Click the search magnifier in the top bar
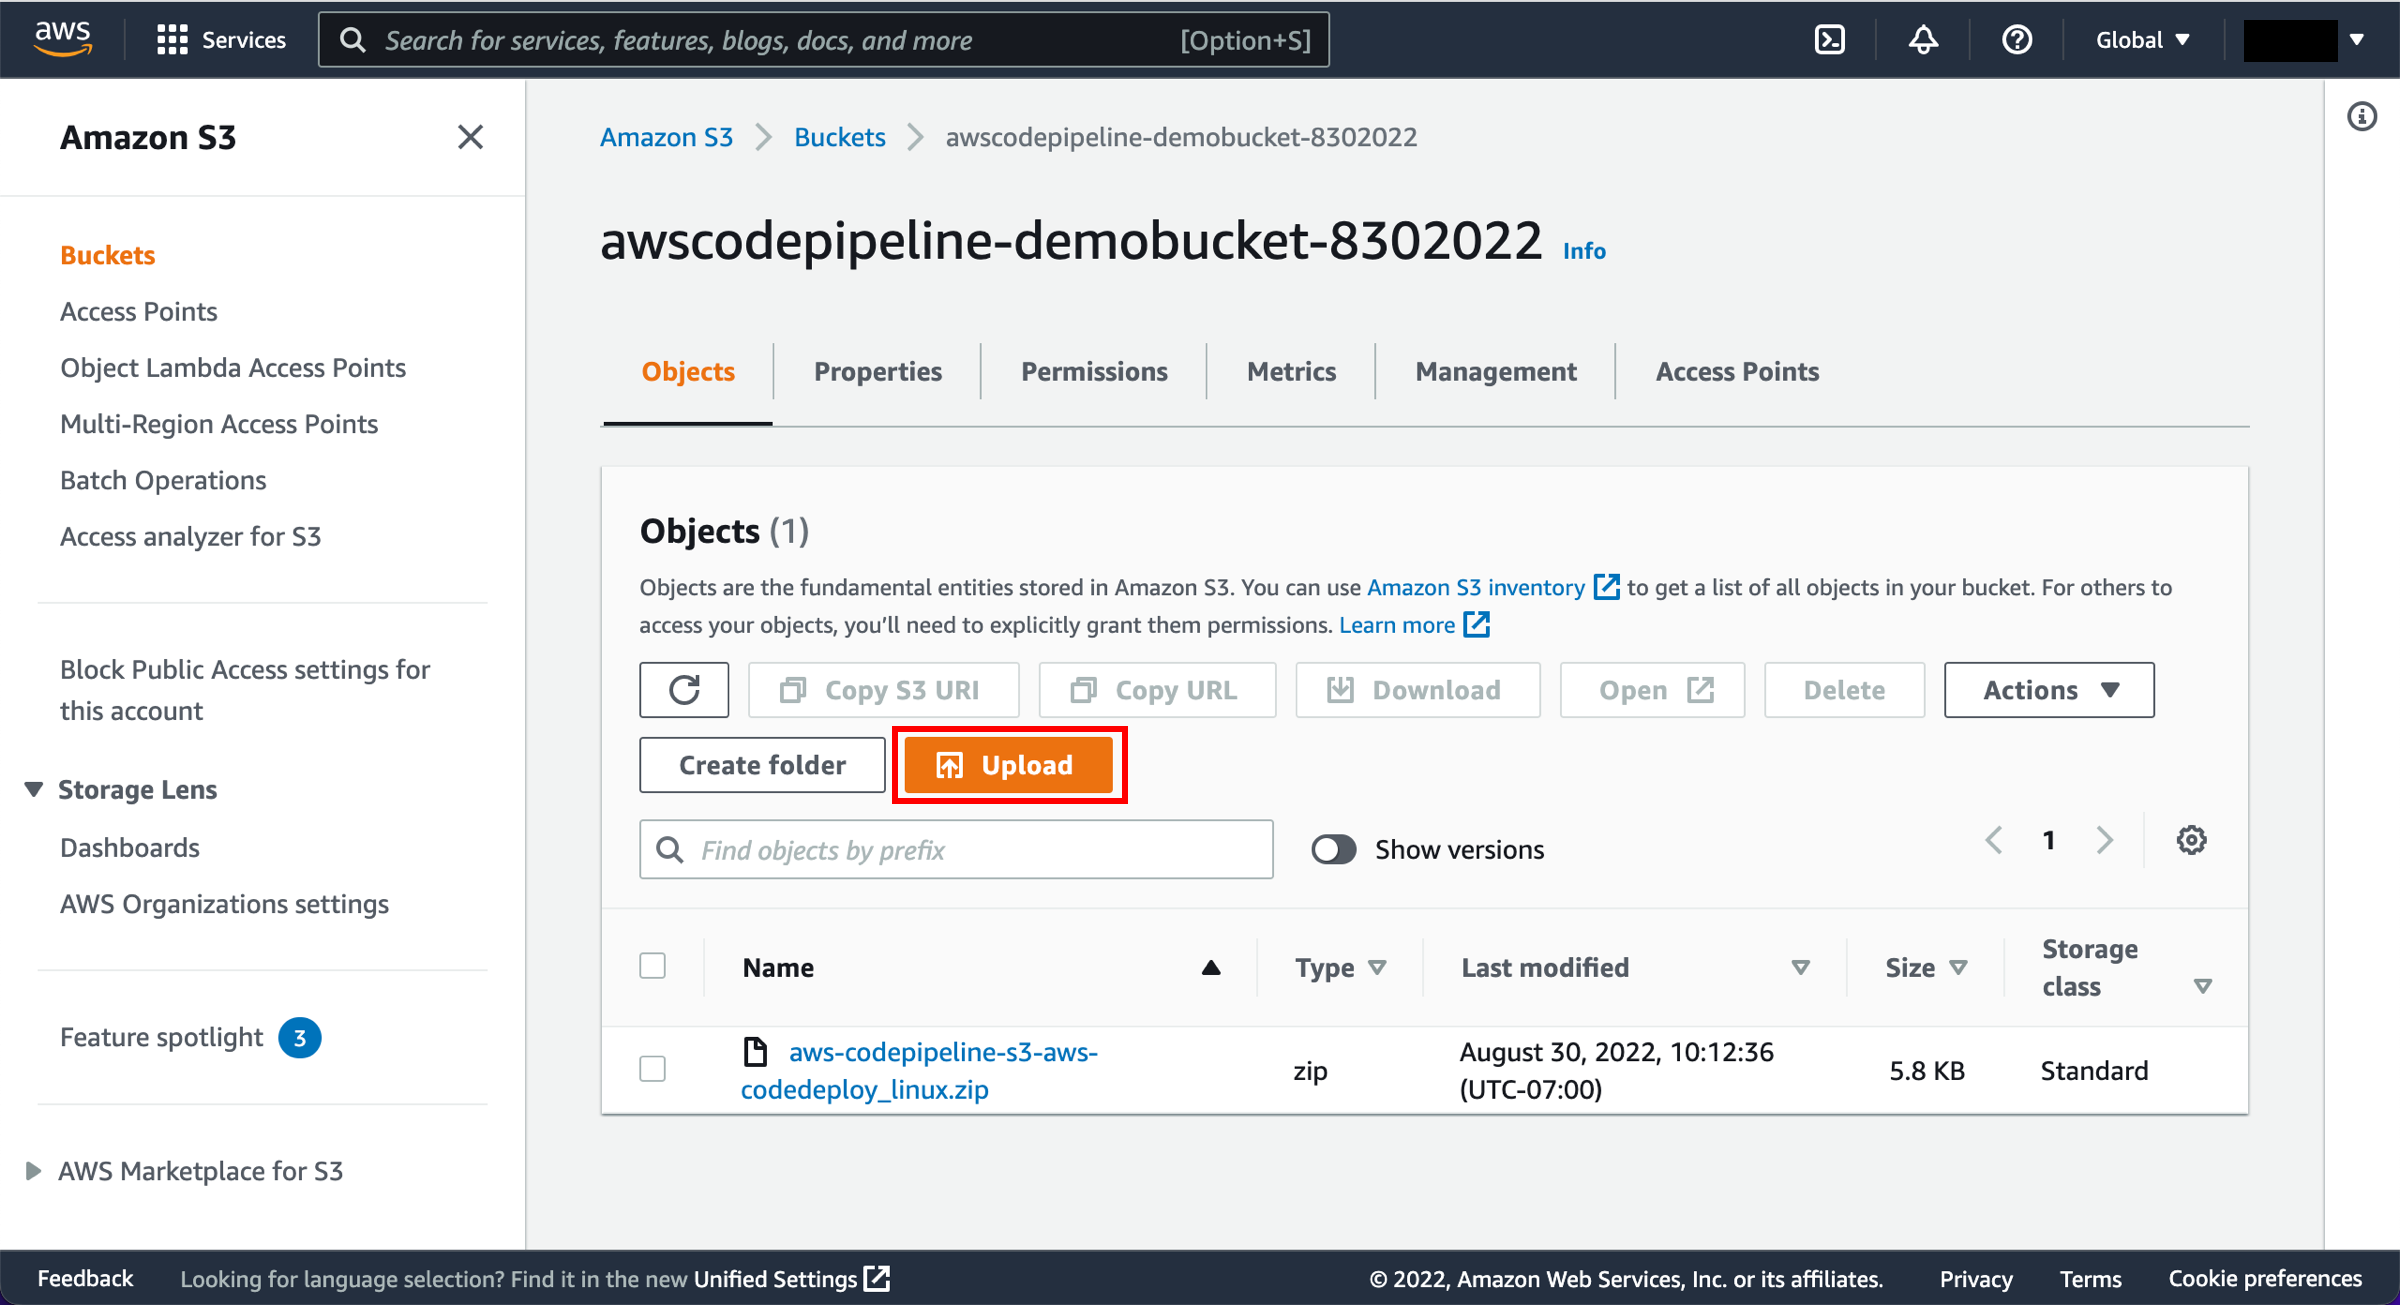The width and height of the screenshot is (2400, 1306). [352, 40]
